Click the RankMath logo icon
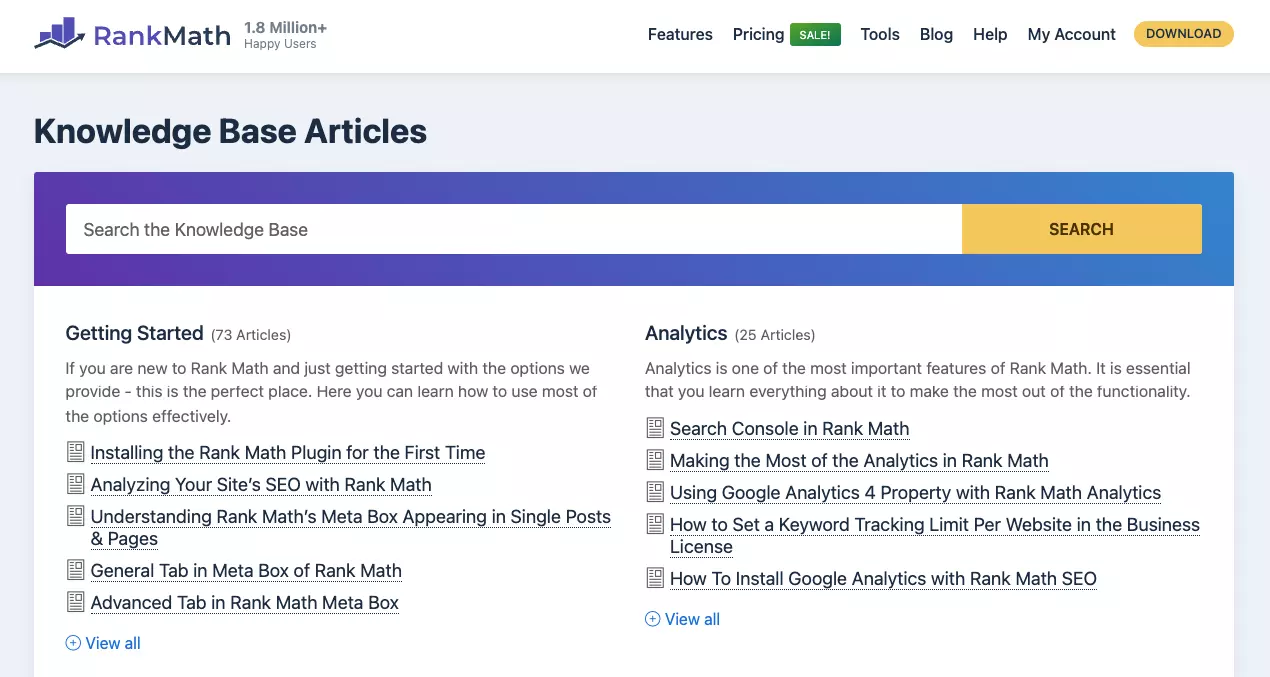The width and height of the screenshot is (1270, 677). point(60,34)
